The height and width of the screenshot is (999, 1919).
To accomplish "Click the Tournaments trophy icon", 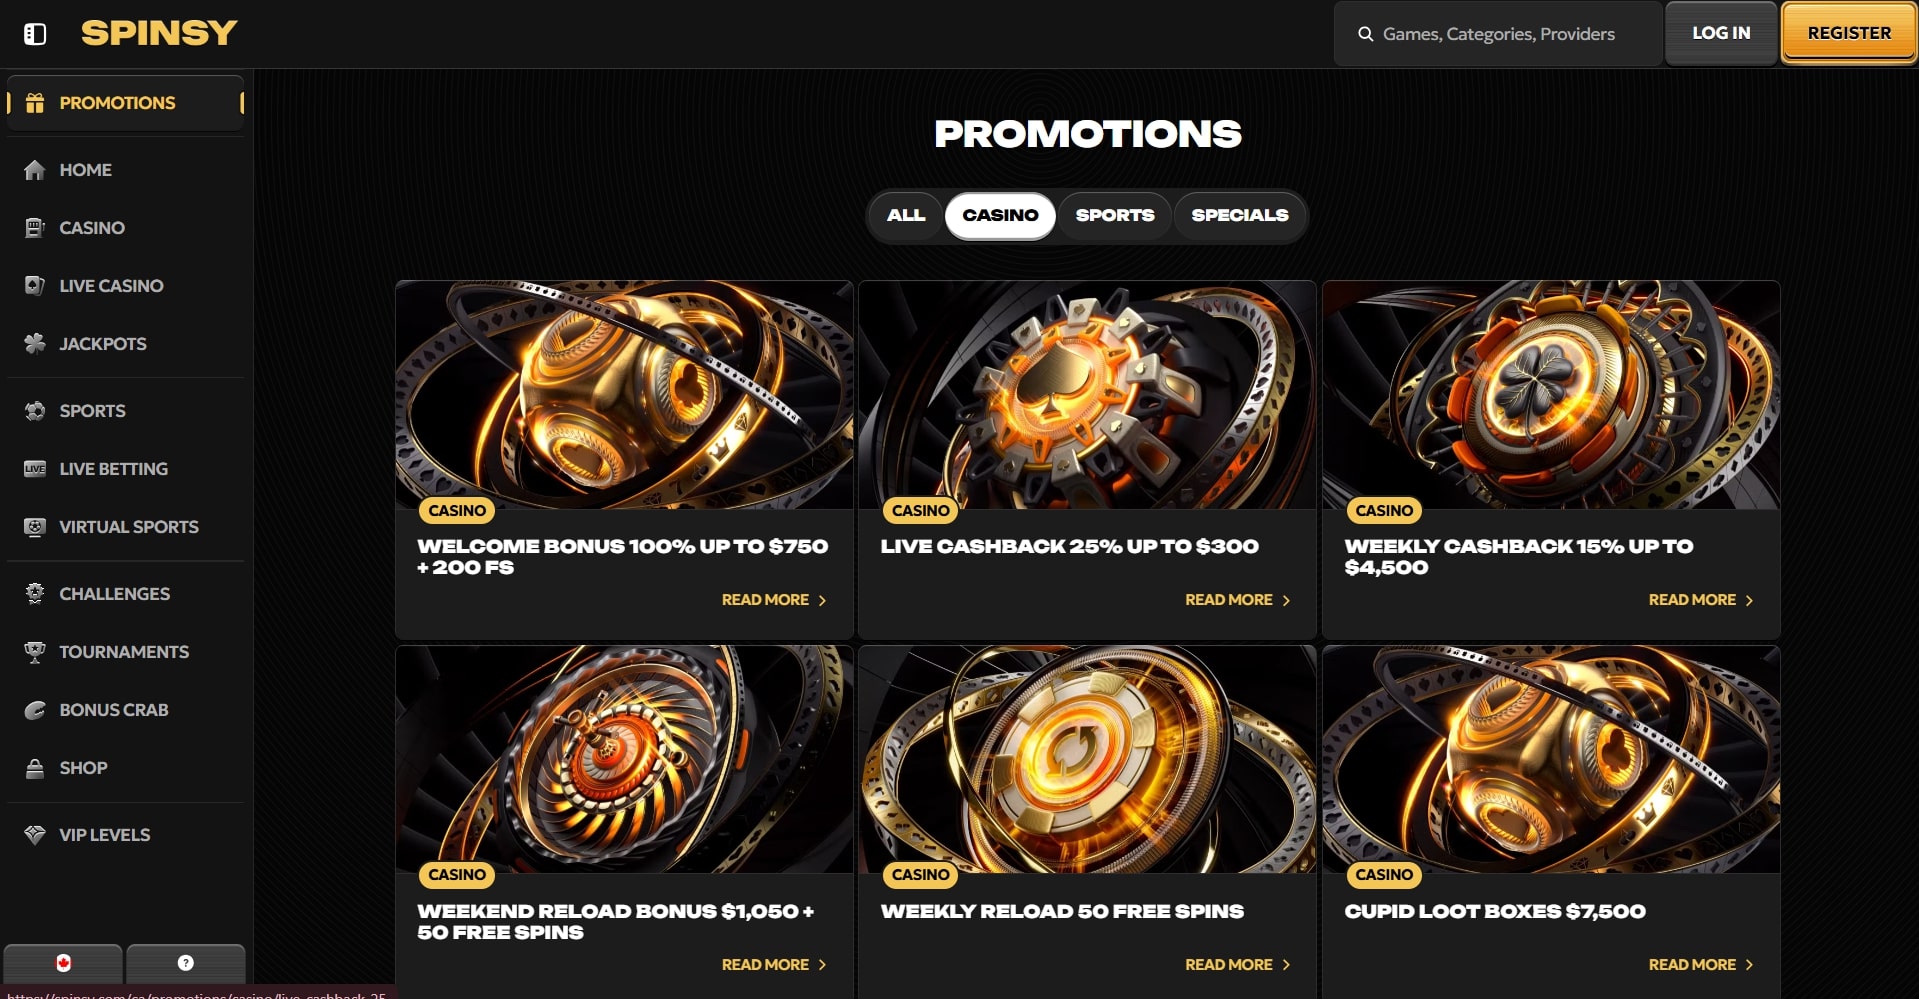I will [35, 652].
